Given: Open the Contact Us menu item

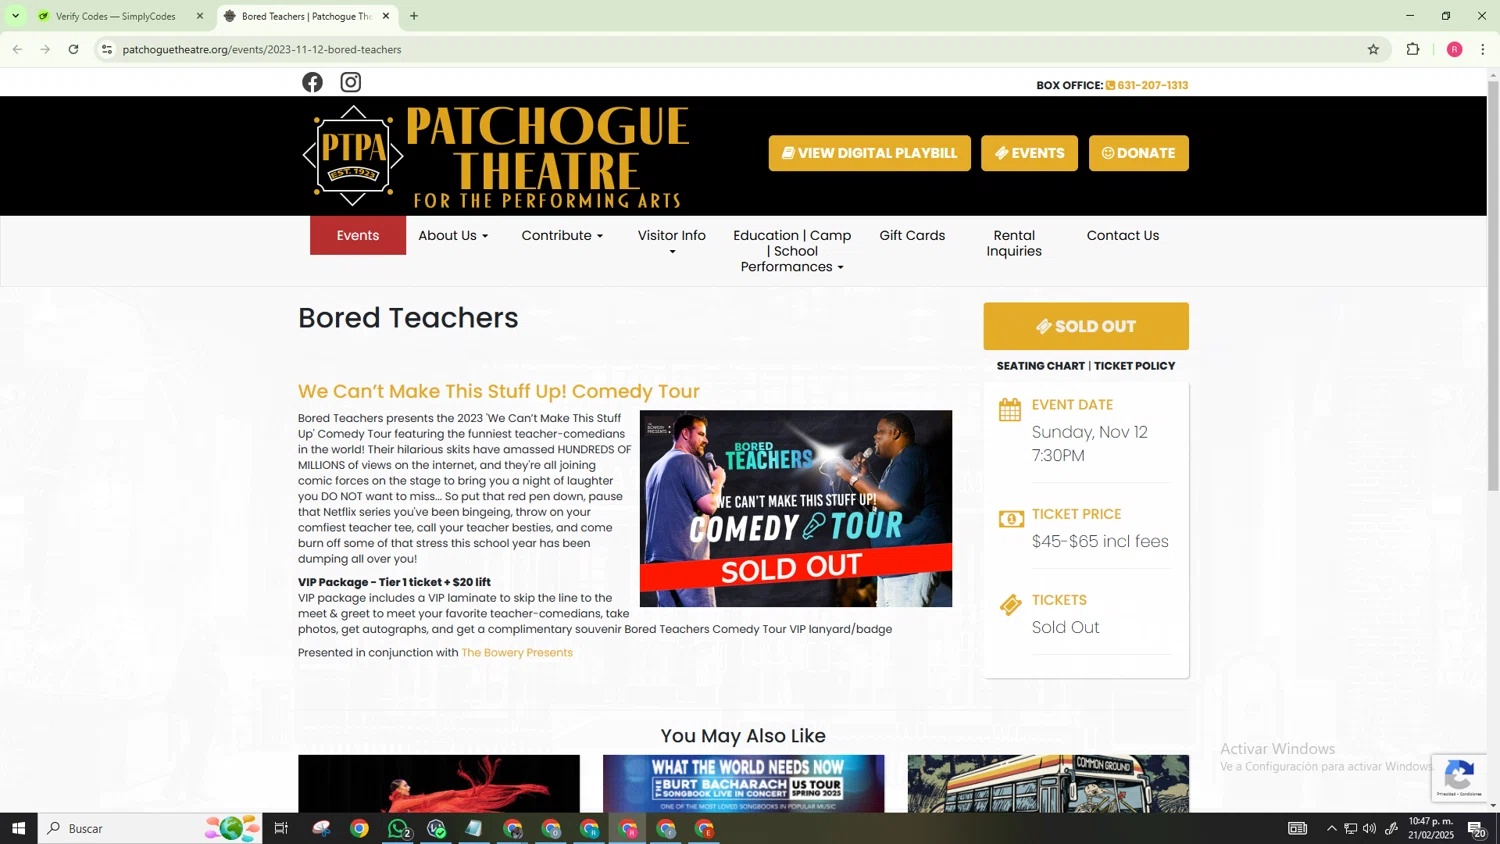Looking at the screenshot, I should [x=1123, y=236].
